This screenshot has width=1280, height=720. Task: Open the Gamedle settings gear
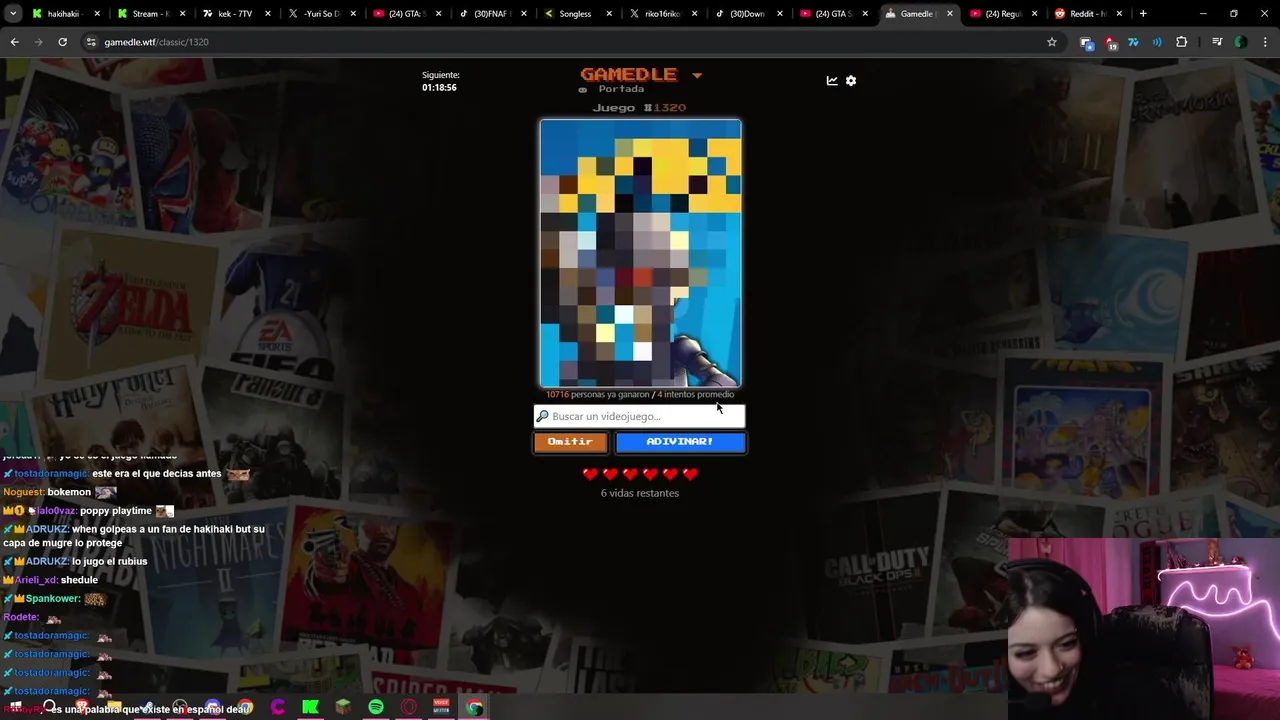(x=851, y=81)
